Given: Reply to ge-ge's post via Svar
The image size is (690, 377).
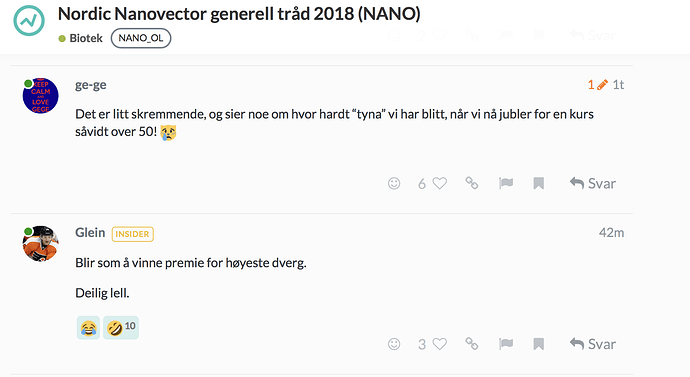Looking at the screenshot, I should pos(592,183).
